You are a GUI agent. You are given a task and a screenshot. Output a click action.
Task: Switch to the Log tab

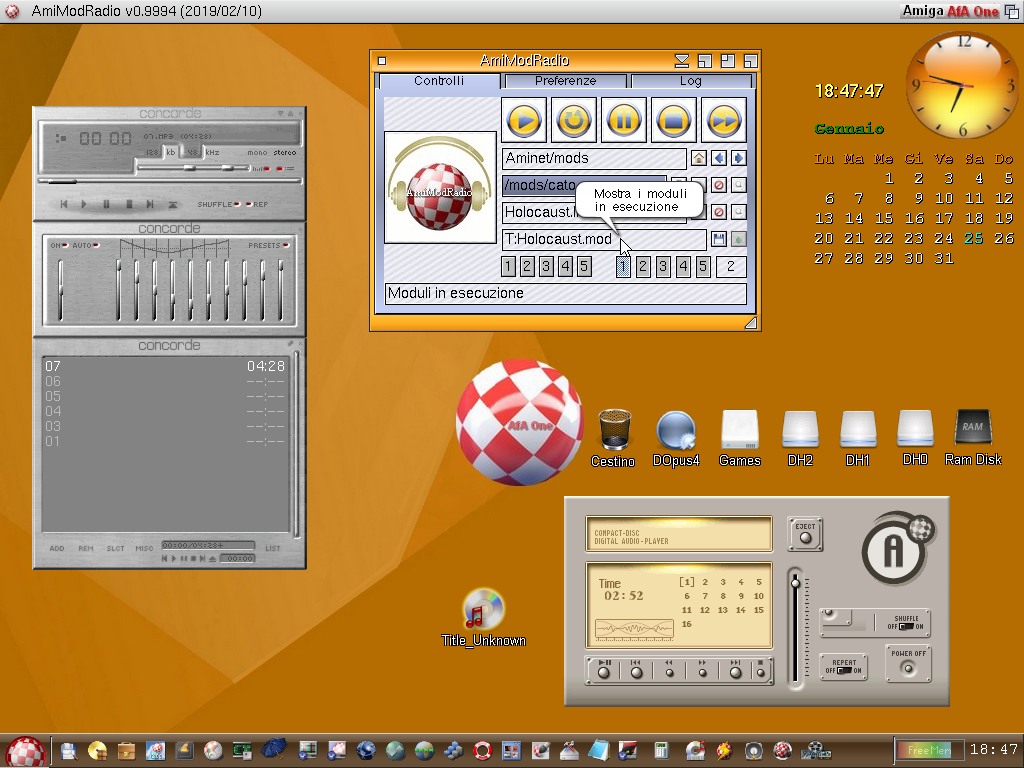[690, 81]
